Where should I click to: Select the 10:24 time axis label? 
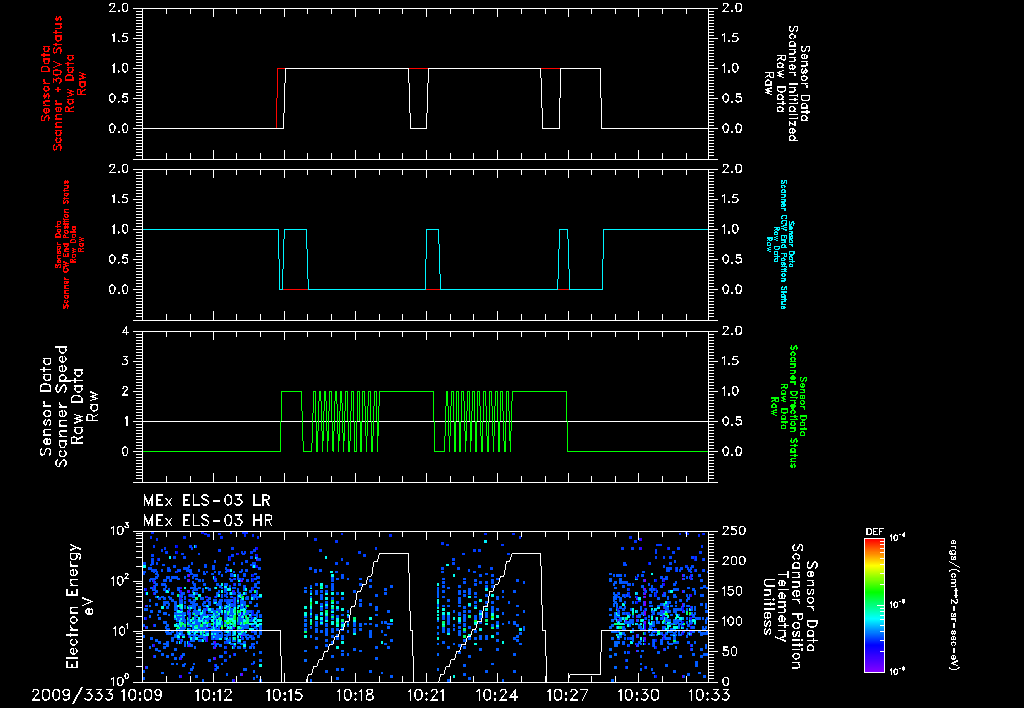(x=497, y=696)
